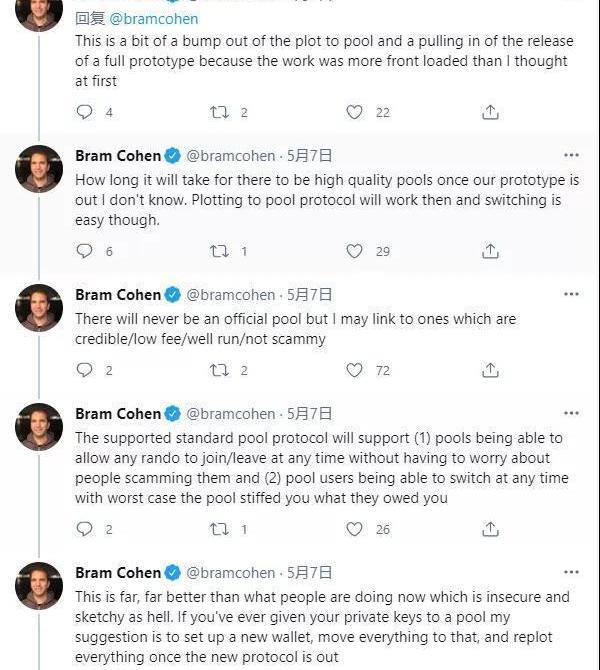Open more options on "official pool" tweet
The image size is (600, 670).
pos(571,294)
